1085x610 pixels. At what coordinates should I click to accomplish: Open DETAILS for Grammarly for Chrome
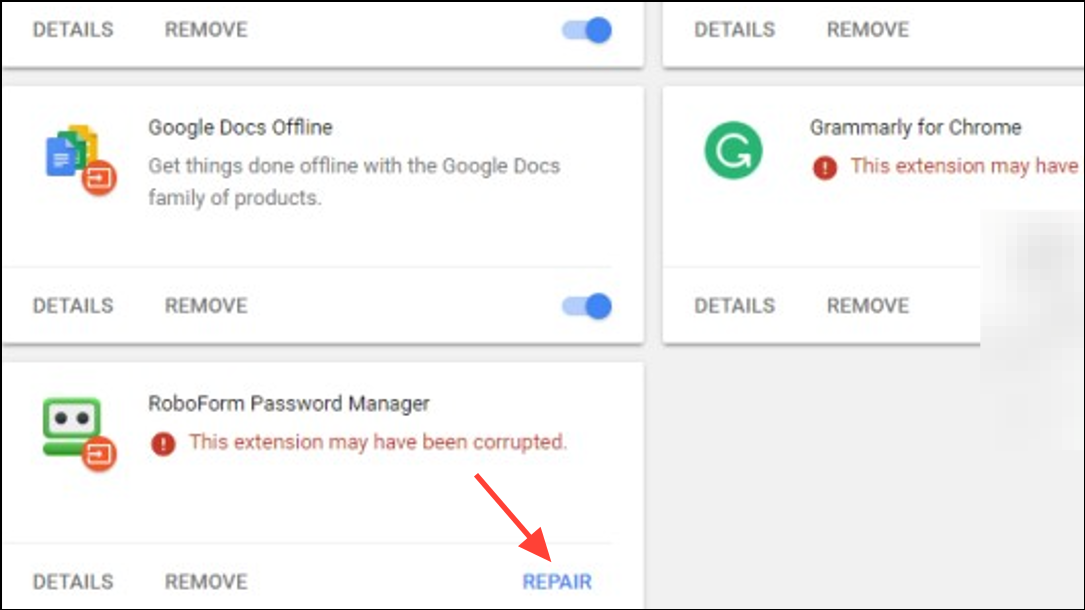point(734,306)
